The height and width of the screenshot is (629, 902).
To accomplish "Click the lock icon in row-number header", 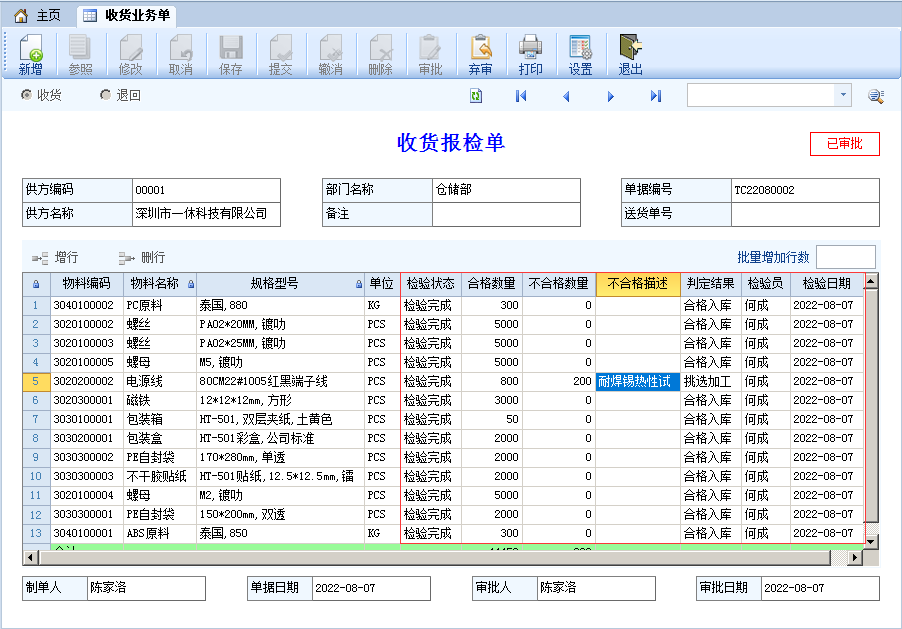I will 36,284.
